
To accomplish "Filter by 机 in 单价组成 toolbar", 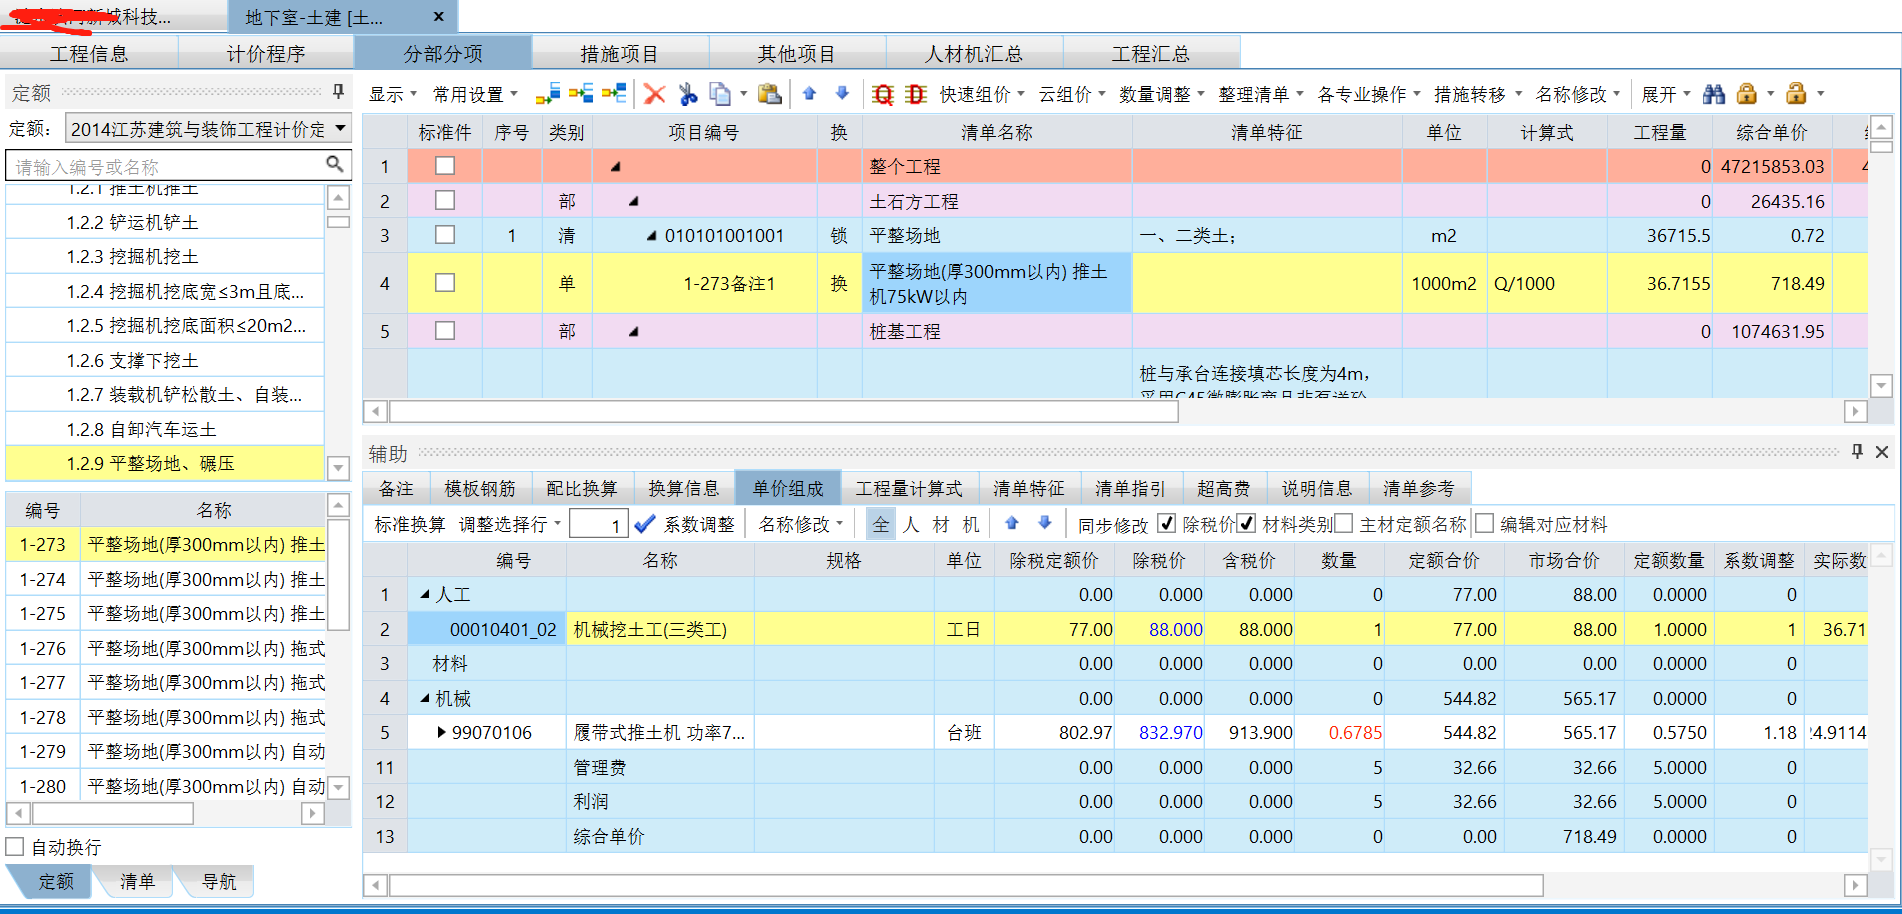I will [x=971, y=524].
